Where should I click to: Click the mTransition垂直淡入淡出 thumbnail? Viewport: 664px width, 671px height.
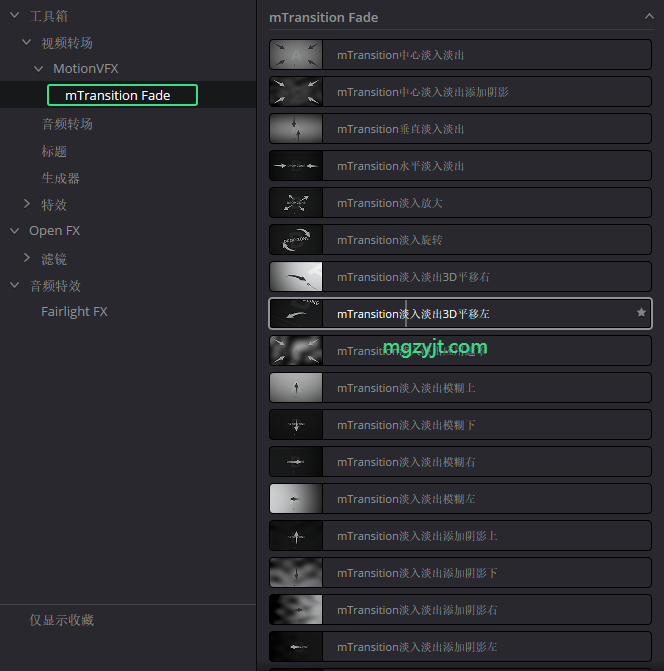tap(296, 129)
